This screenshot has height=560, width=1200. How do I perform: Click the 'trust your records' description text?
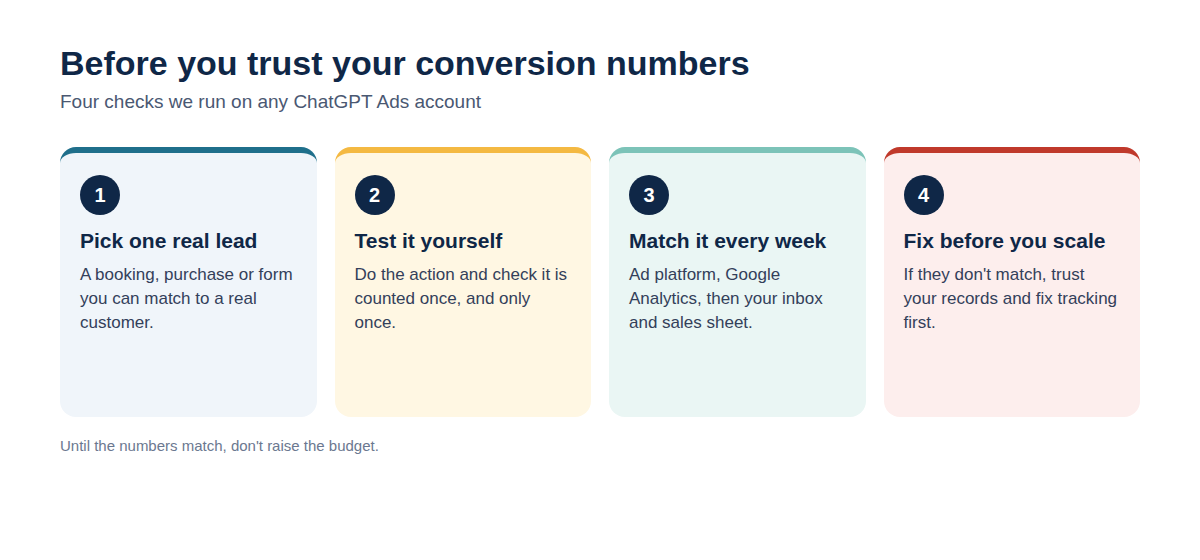1011,298
